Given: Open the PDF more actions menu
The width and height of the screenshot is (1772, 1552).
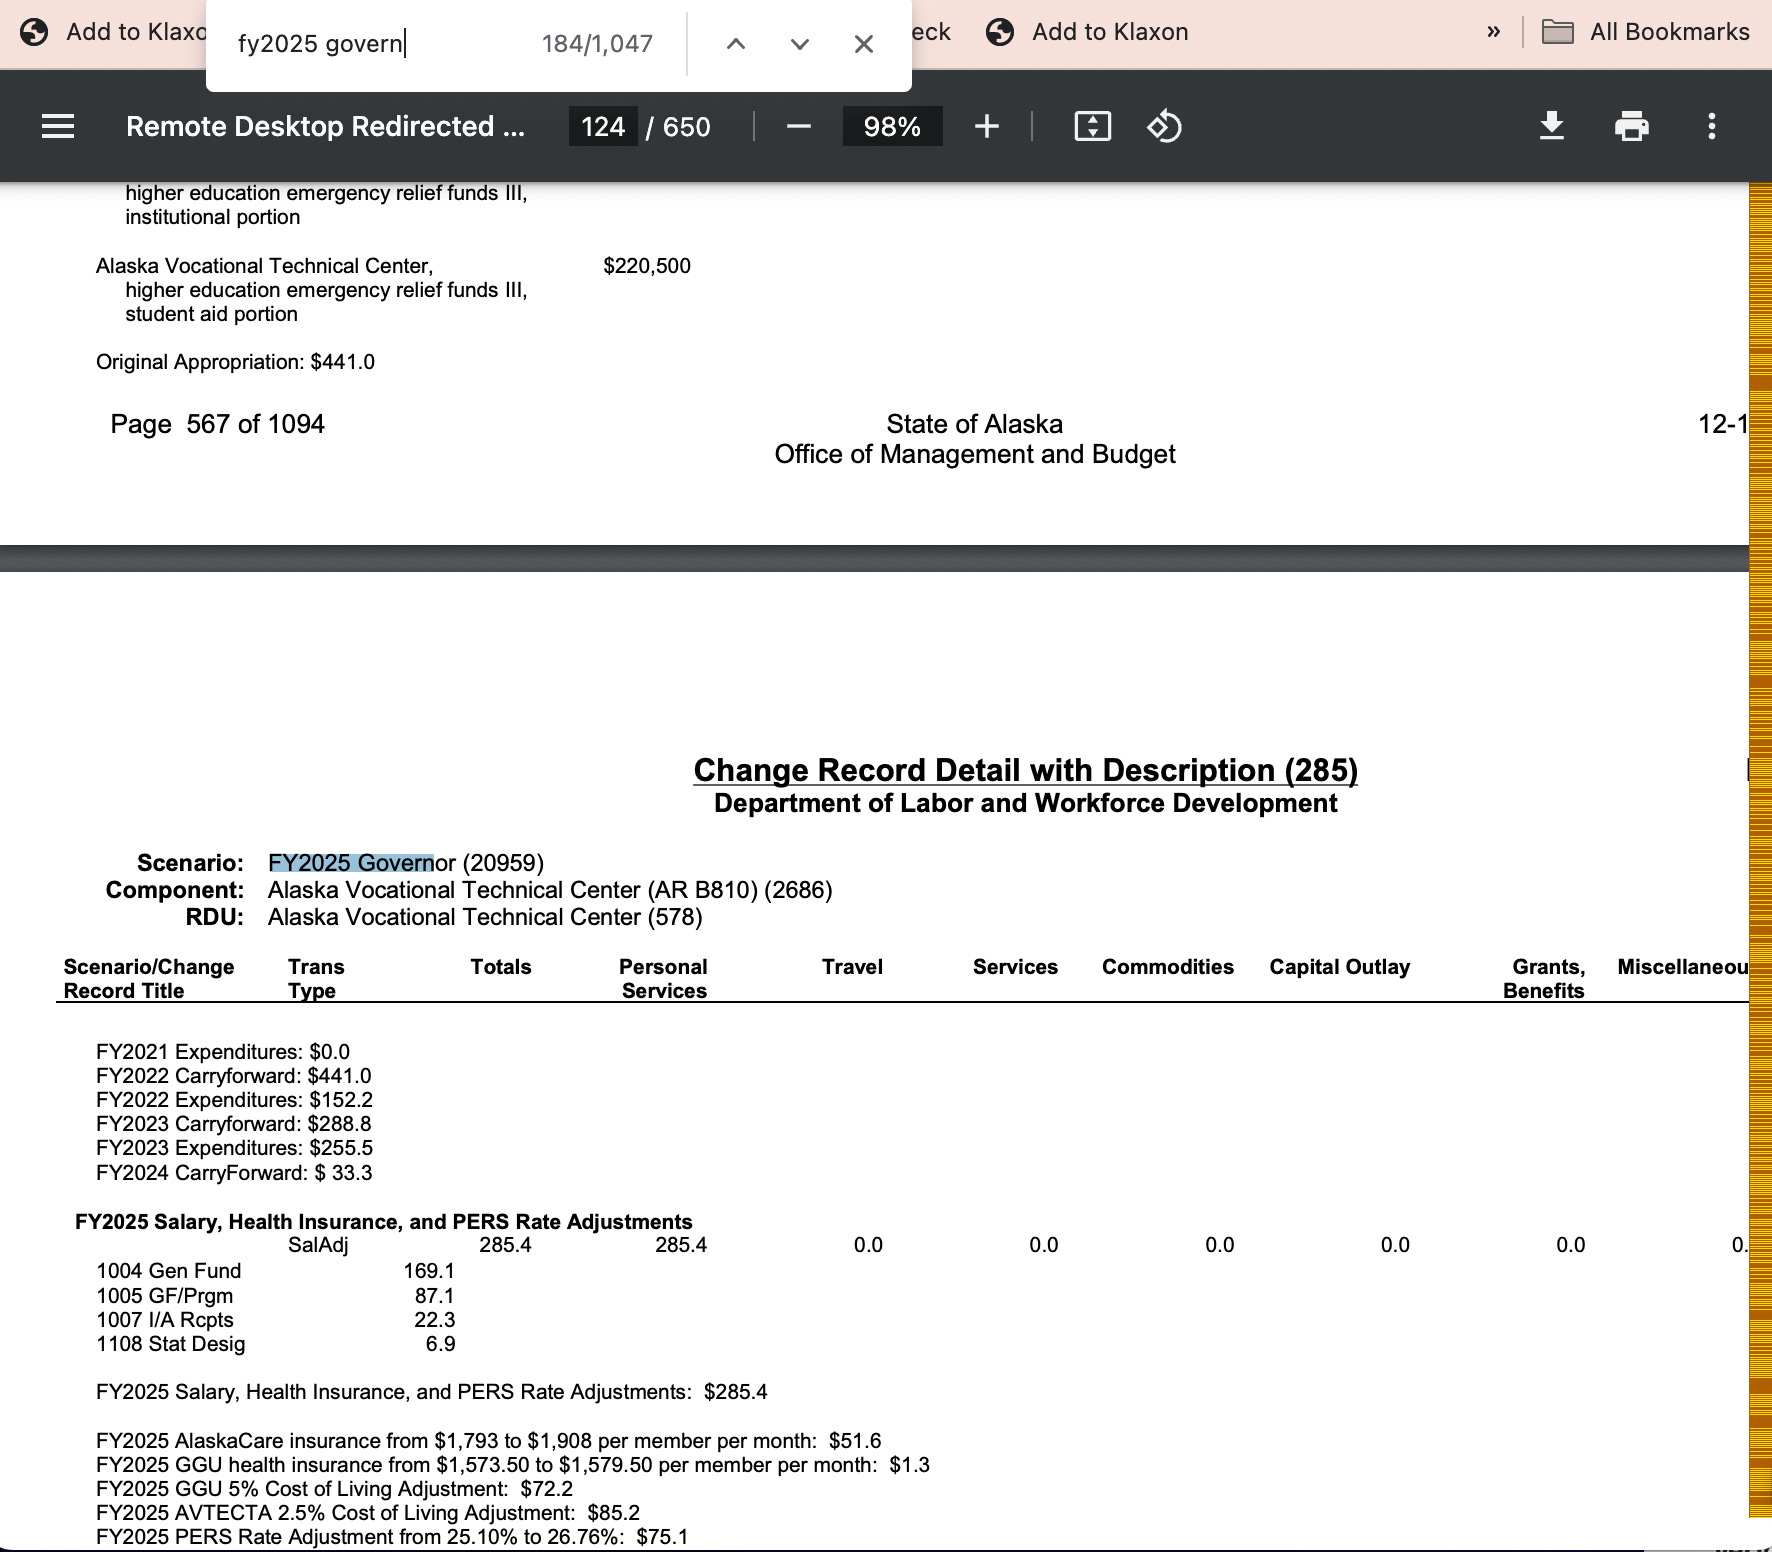Looking at the screenshot, I should point(1712,127).
